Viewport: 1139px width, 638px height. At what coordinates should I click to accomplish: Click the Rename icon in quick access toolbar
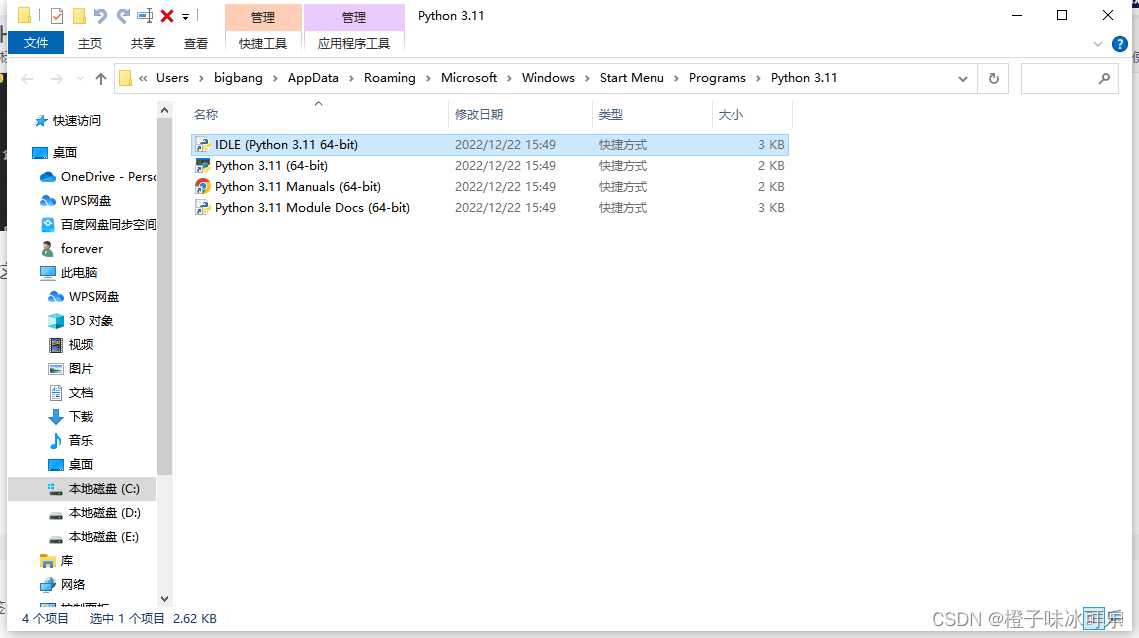[x=145, y=16]
